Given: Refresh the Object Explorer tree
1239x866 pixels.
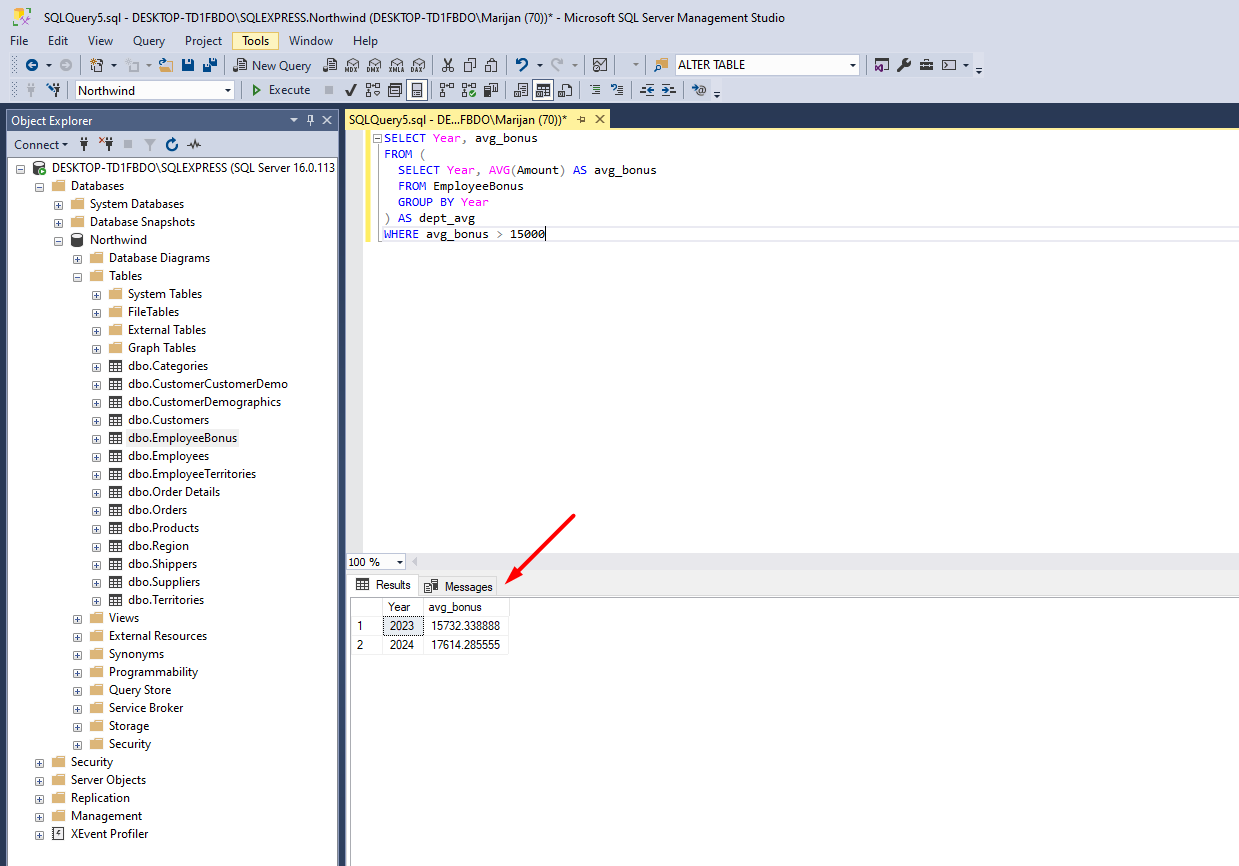Looking at the screenshot, I should (x=172, y=144).
